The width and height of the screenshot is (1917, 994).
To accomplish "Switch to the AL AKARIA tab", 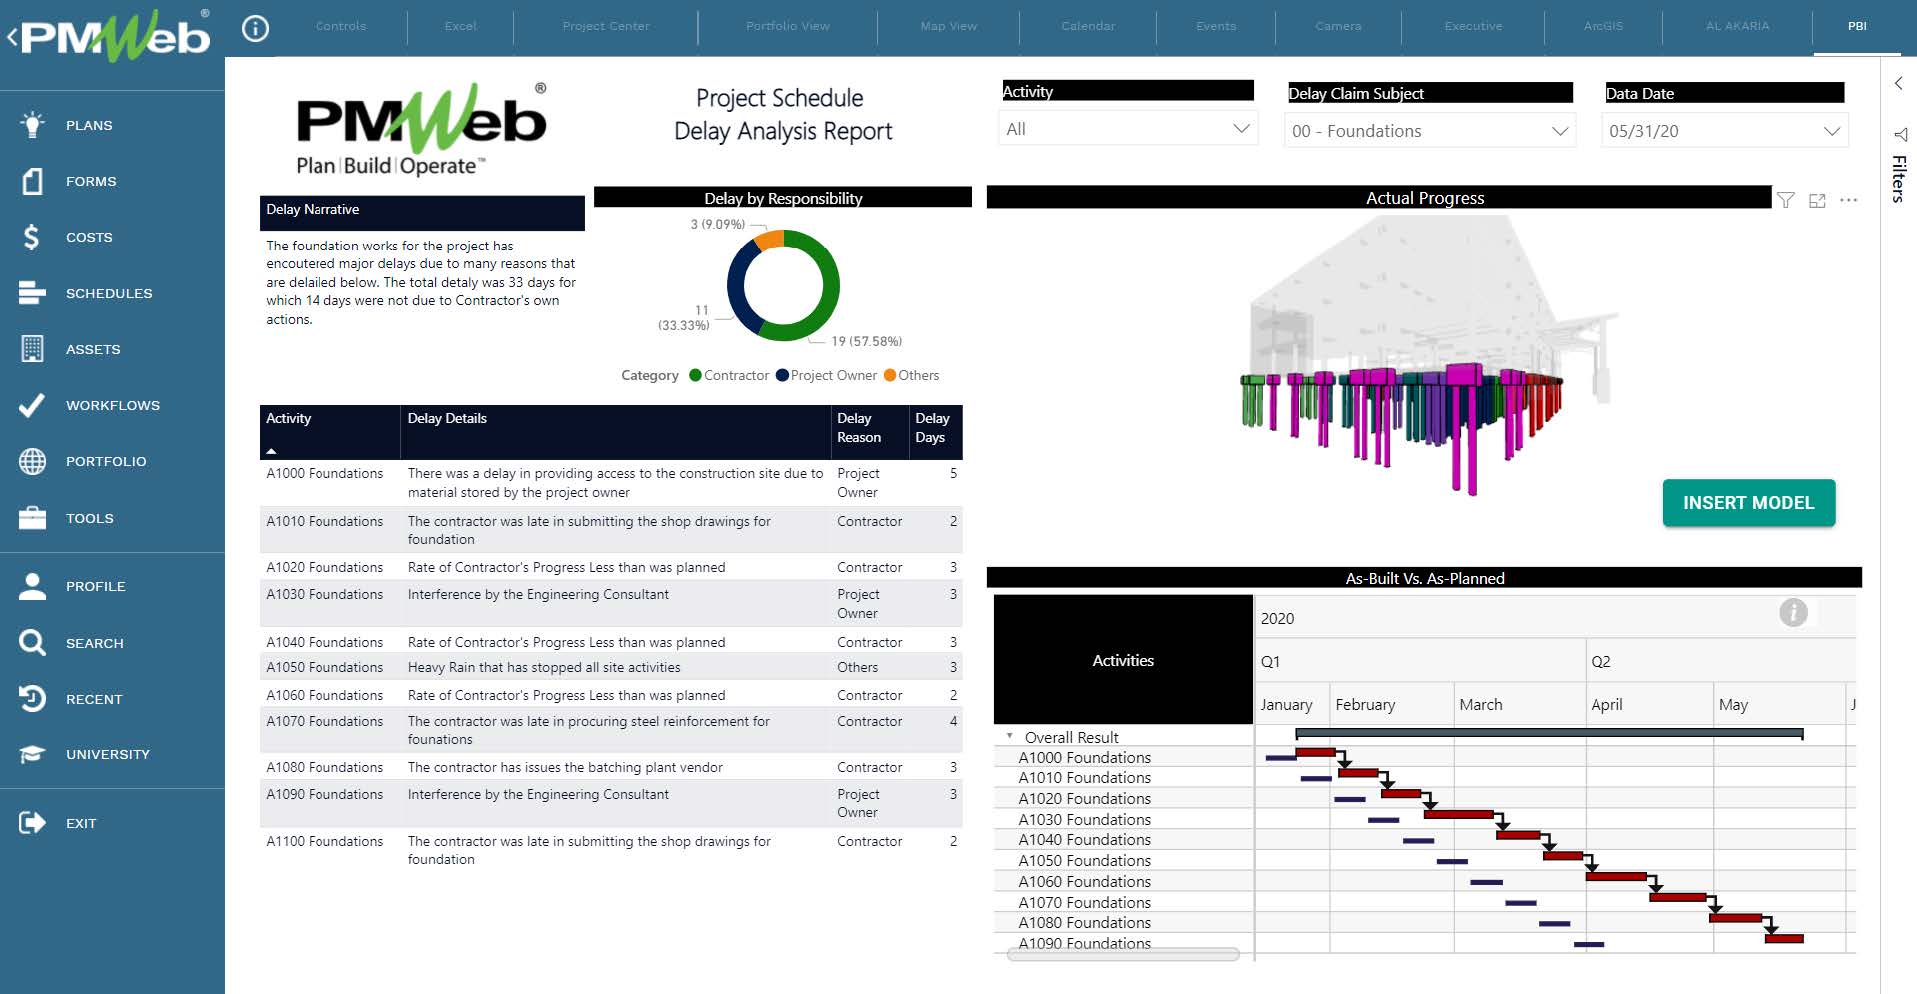I will [x=1737, y=26].
